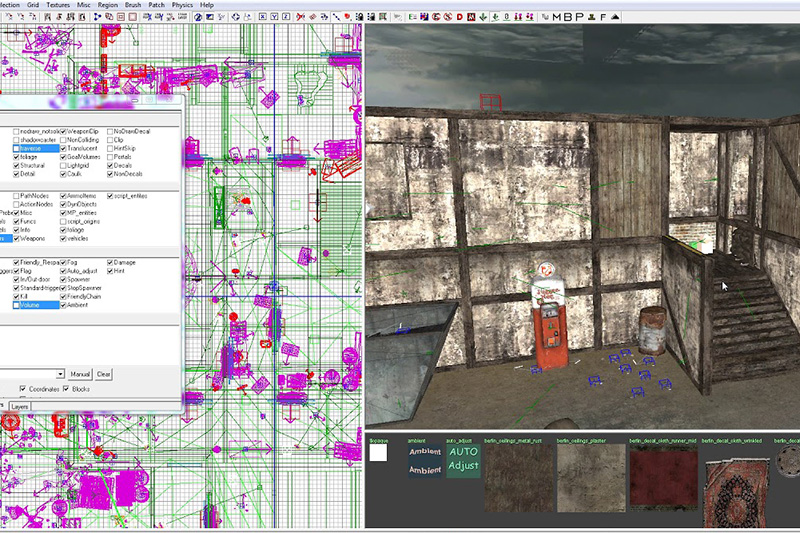
Task: Click the red scissors clipper icon
Action: [301, 17]
